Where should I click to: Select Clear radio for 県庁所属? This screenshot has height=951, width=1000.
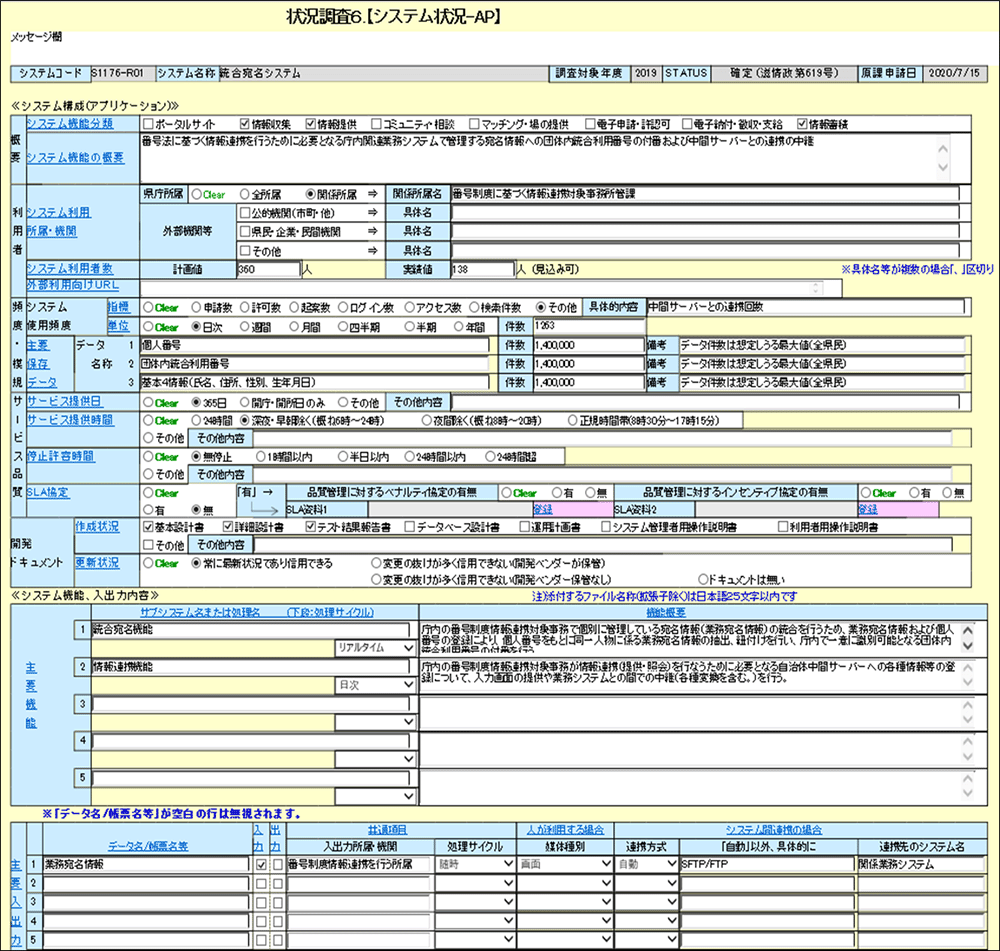click(x=196, y=194)
